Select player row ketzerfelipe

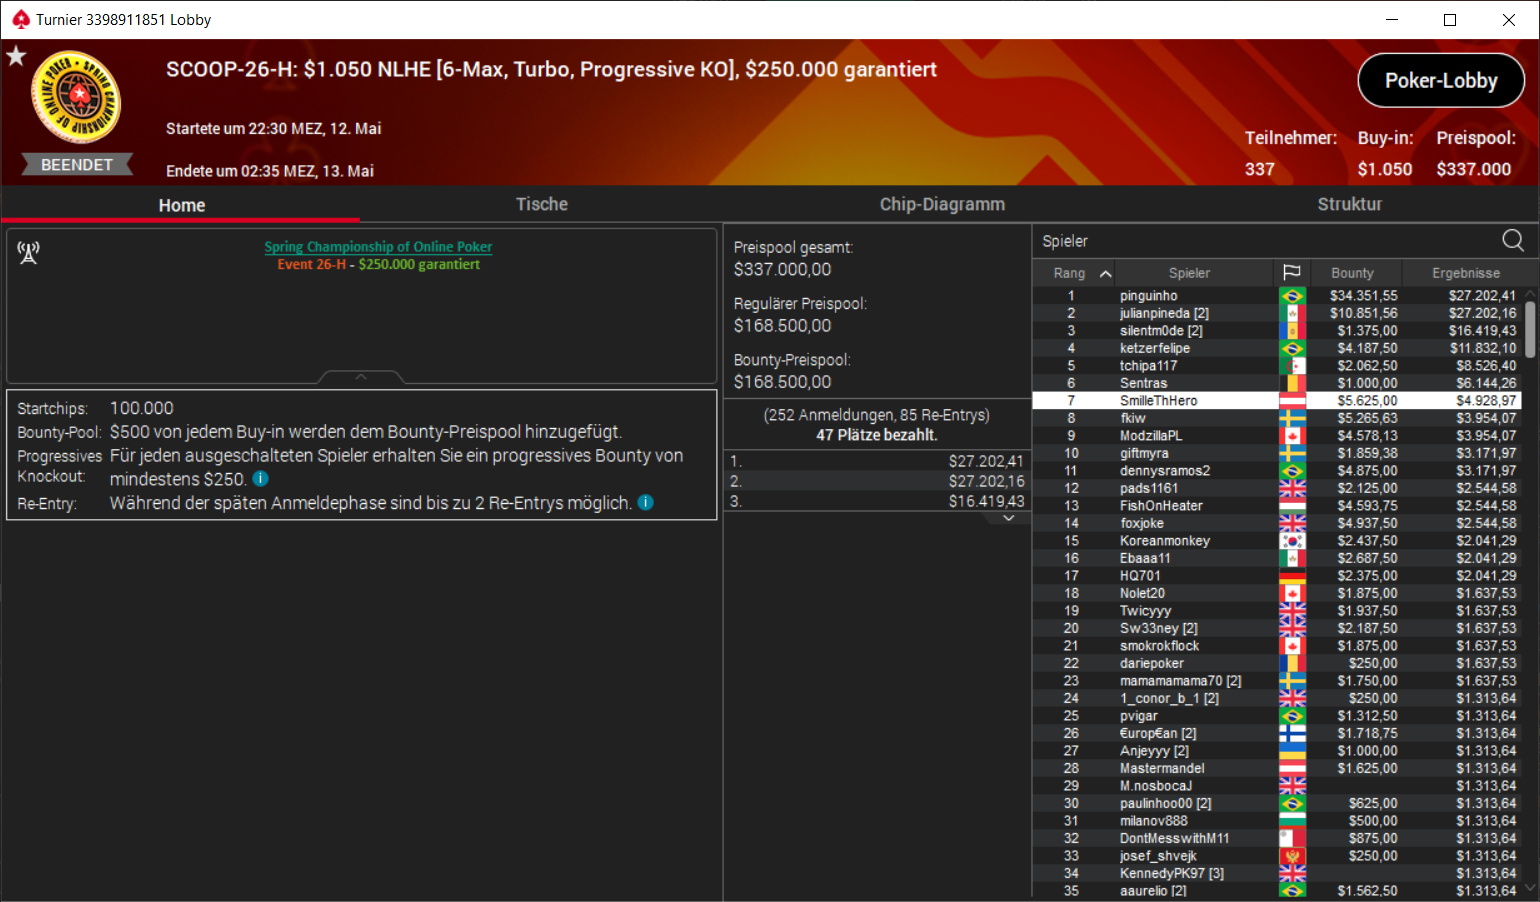coord(1276,348)
